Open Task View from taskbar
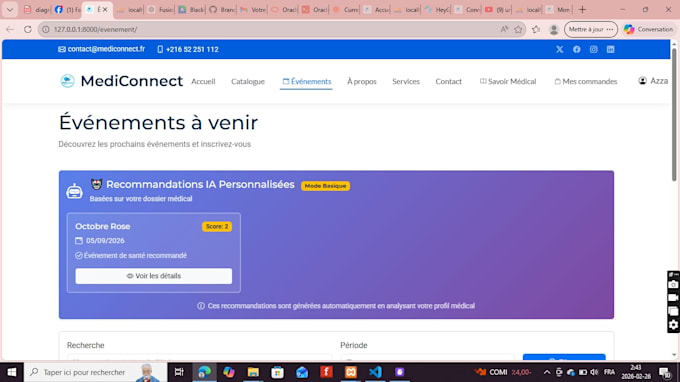Viewport: 680px width, 382px height. [179, 372]
